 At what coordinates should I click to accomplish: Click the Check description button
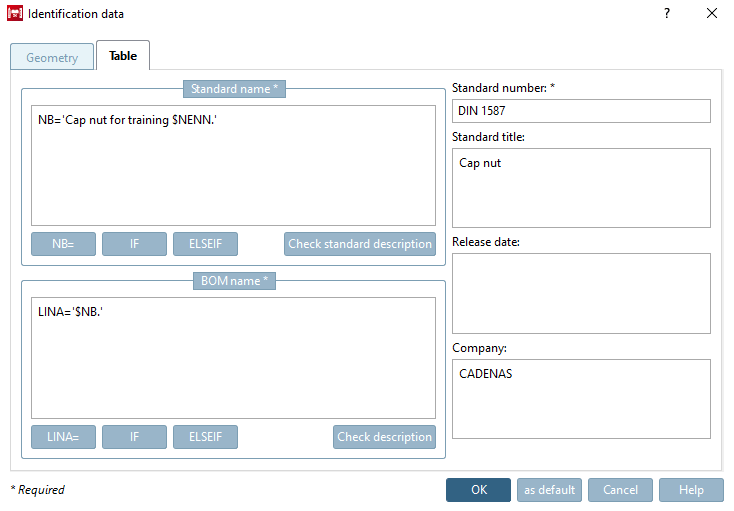click(x=384, y=437)
